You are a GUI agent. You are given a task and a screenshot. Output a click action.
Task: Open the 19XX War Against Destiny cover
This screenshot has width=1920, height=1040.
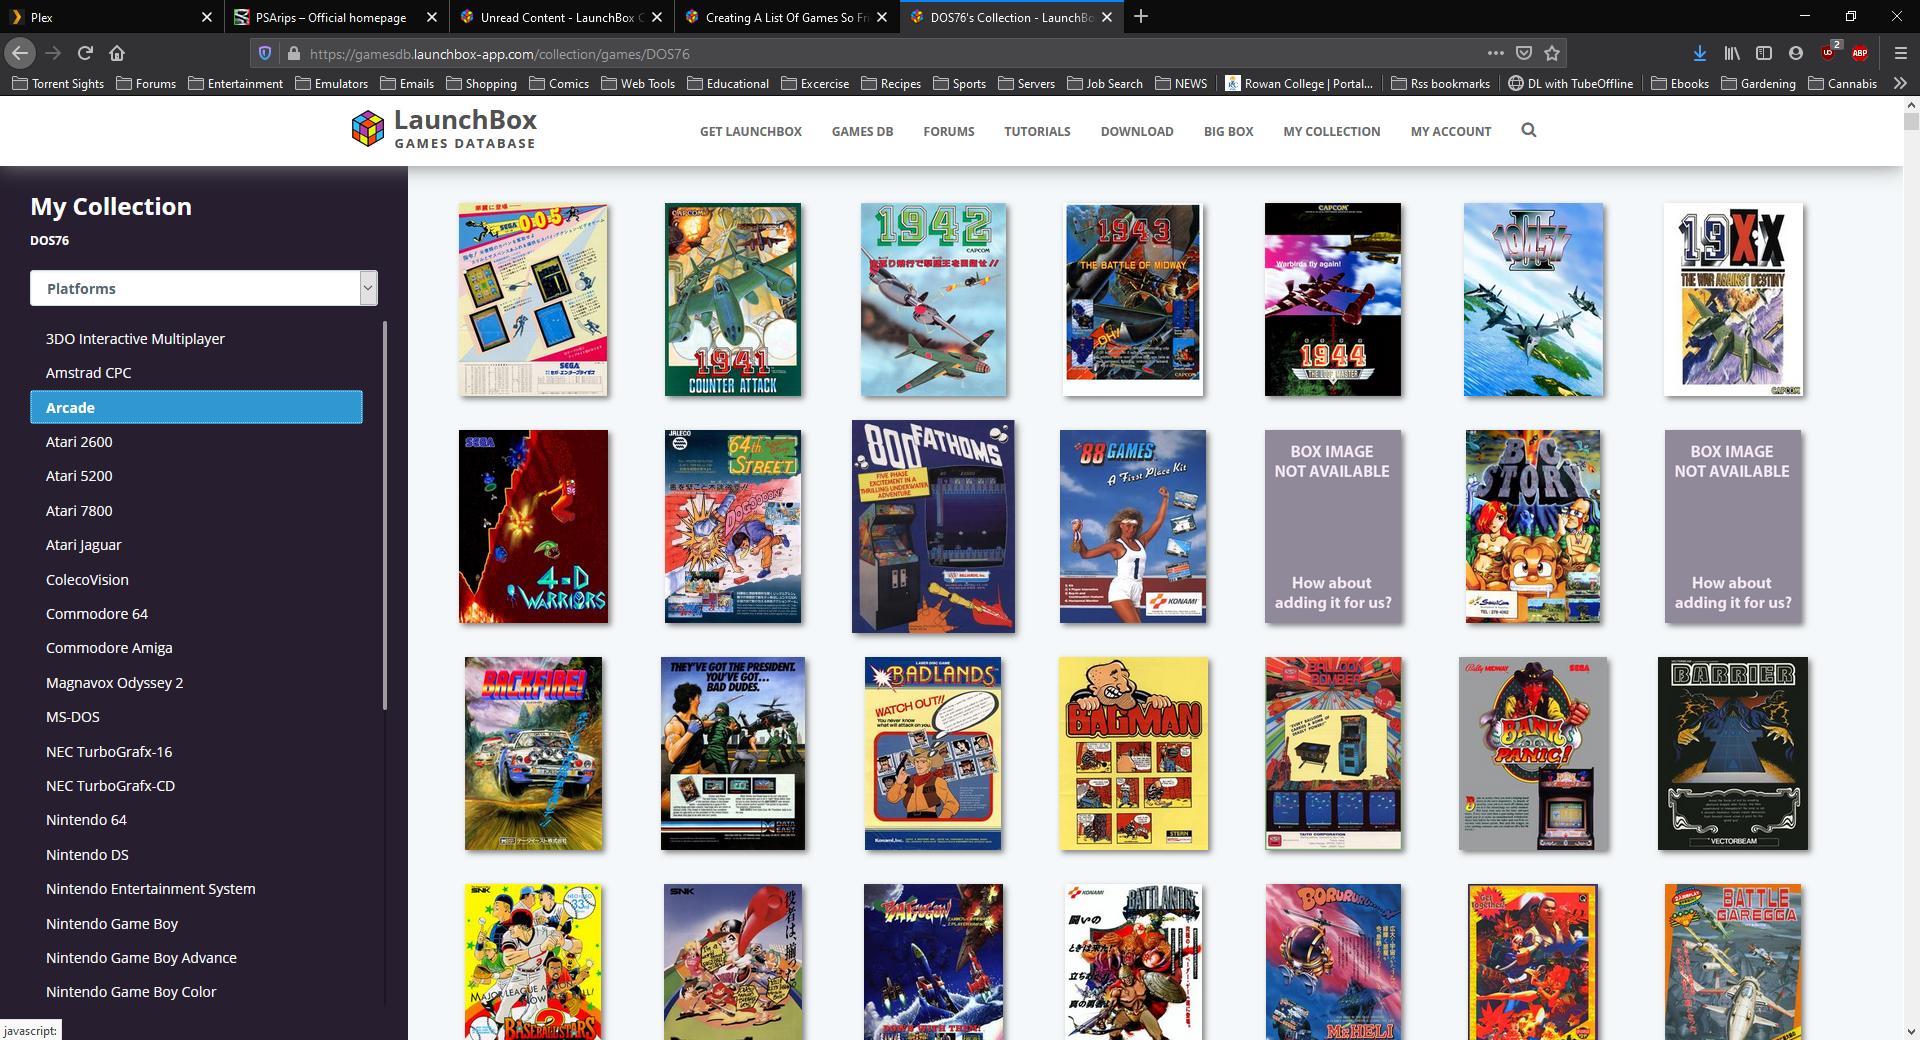pos(1733,300)
